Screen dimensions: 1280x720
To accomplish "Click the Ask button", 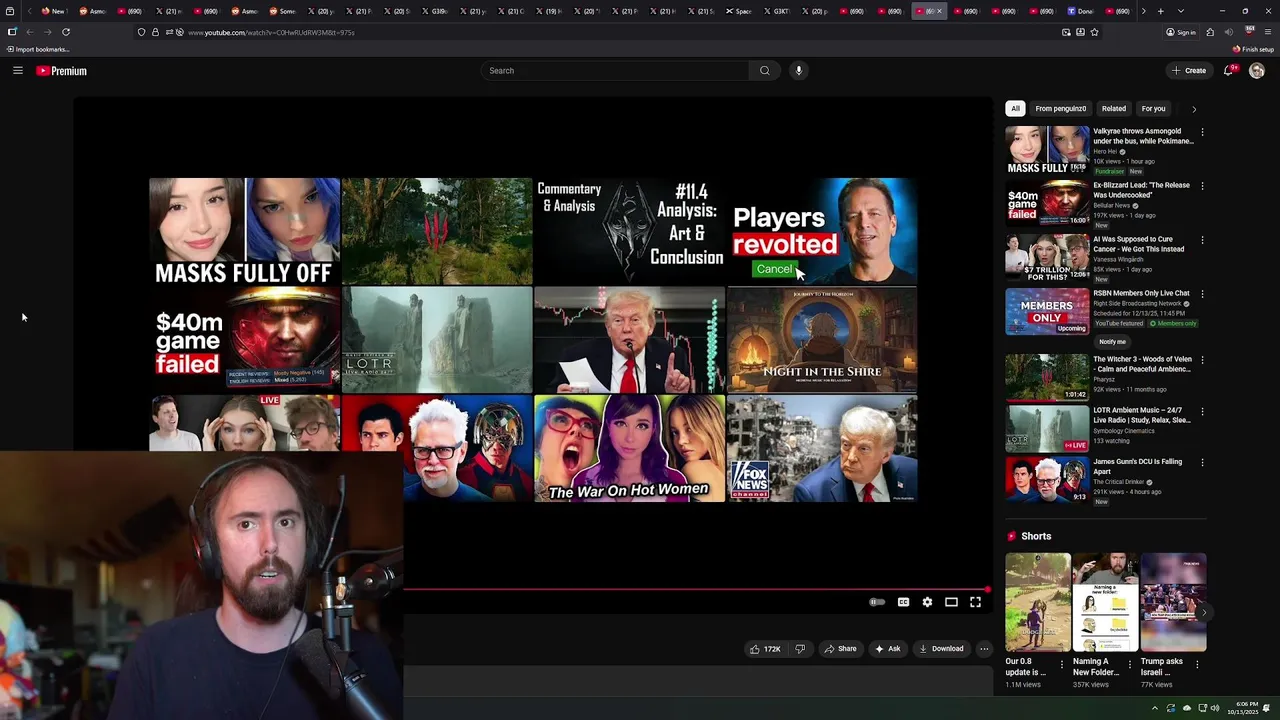I will tap(888, 649).
